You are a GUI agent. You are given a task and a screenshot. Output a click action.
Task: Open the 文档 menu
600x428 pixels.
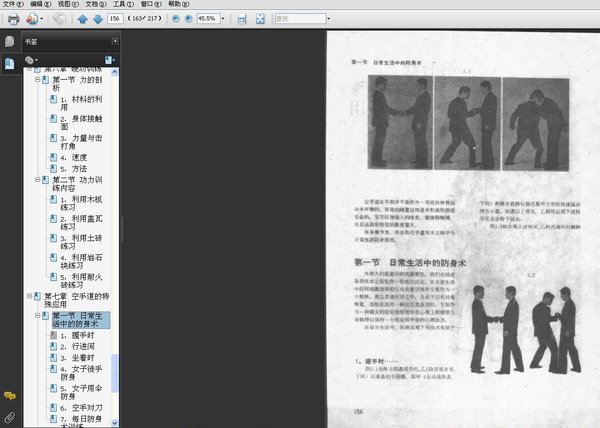[x=96, y=4]
